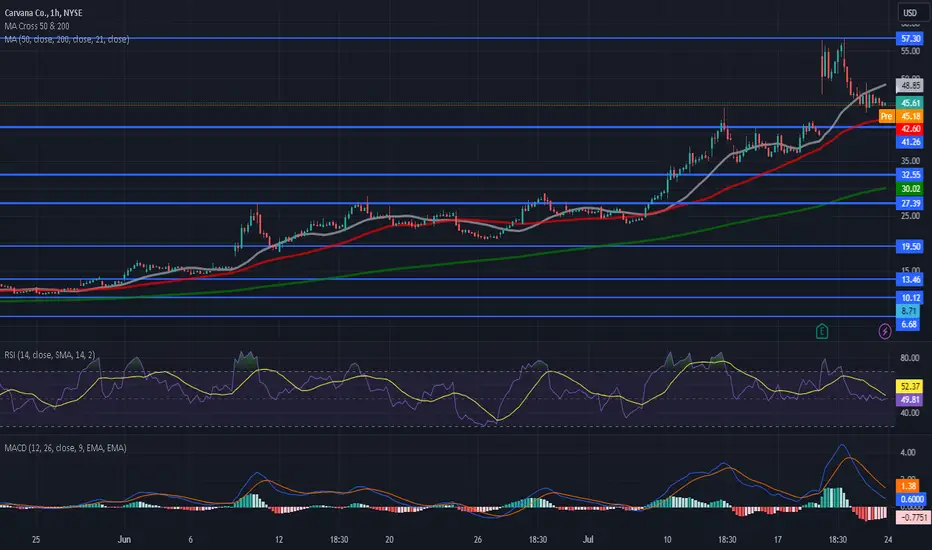
Task: Select the MA Cross 50 & 200 legend
Action: pos(37,26)
